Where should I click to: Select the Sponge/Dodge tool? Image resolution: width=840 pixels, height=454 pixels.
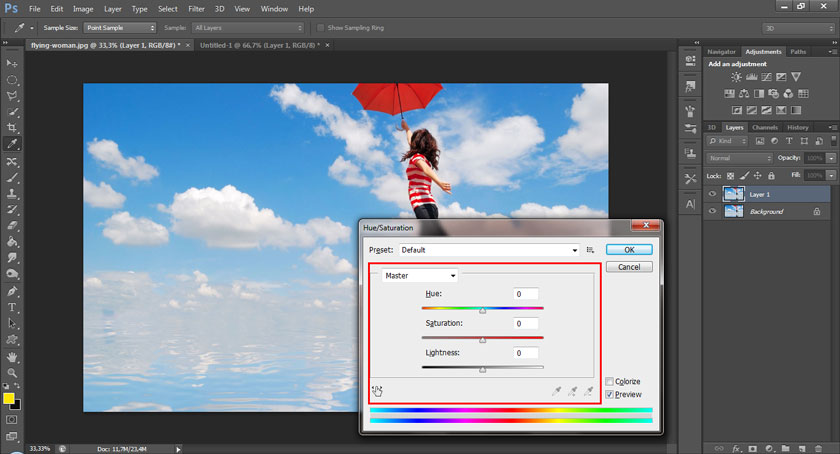[12, 274]
